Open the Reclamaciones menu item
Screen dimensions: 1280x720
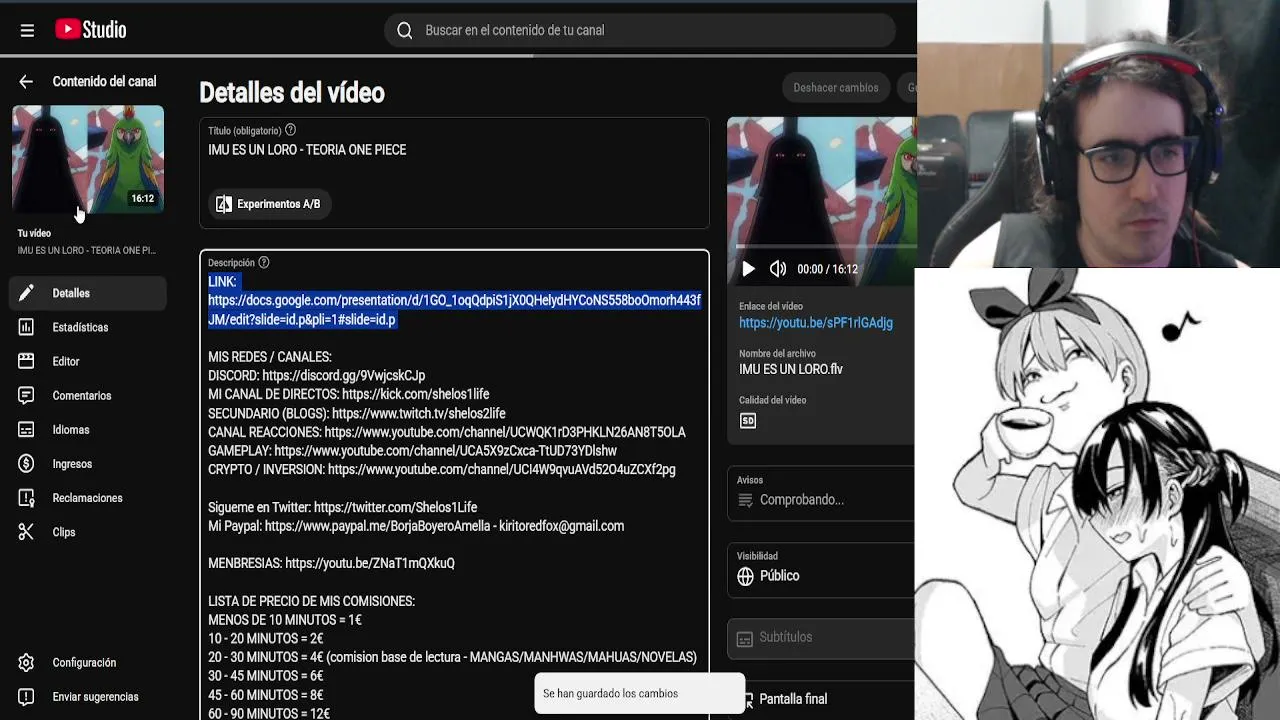pos(88,497)
